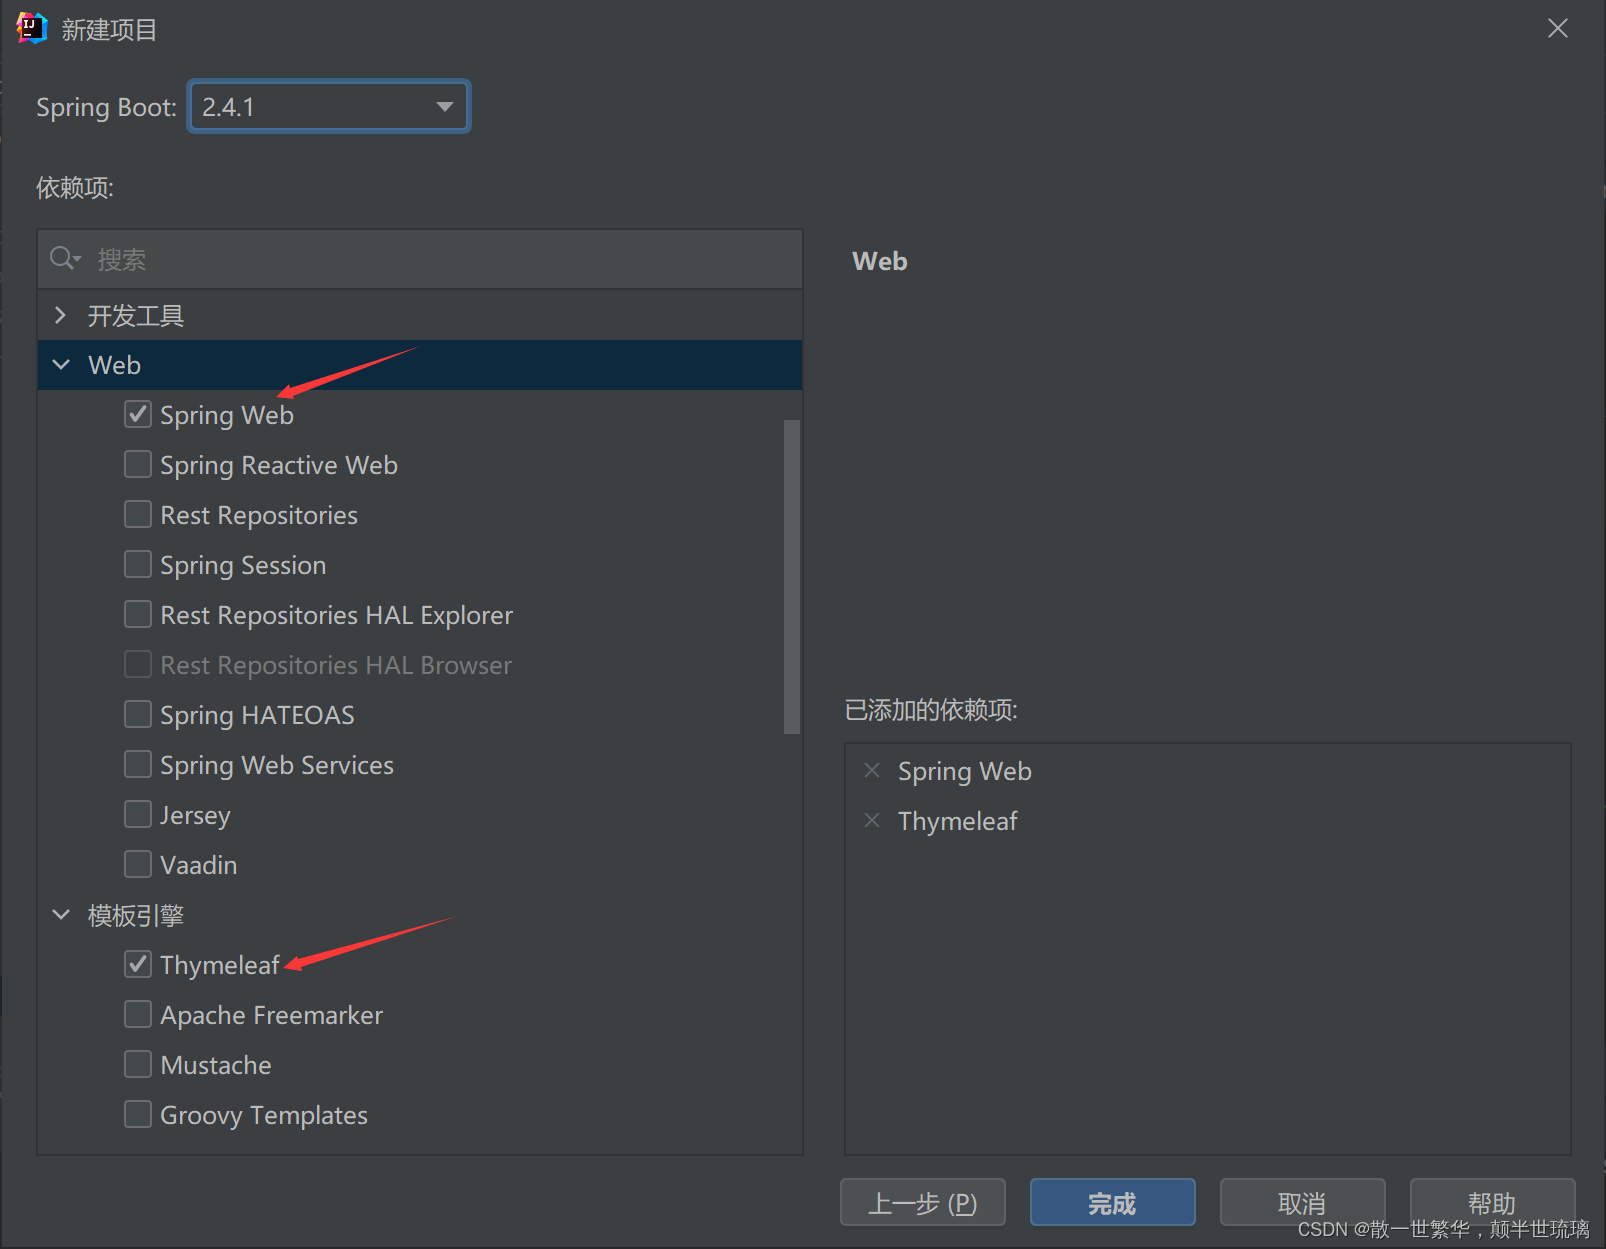The image size is (1606, 1249).
Task: Click the 上一步 (P) button
Action: coord(922,1202)
